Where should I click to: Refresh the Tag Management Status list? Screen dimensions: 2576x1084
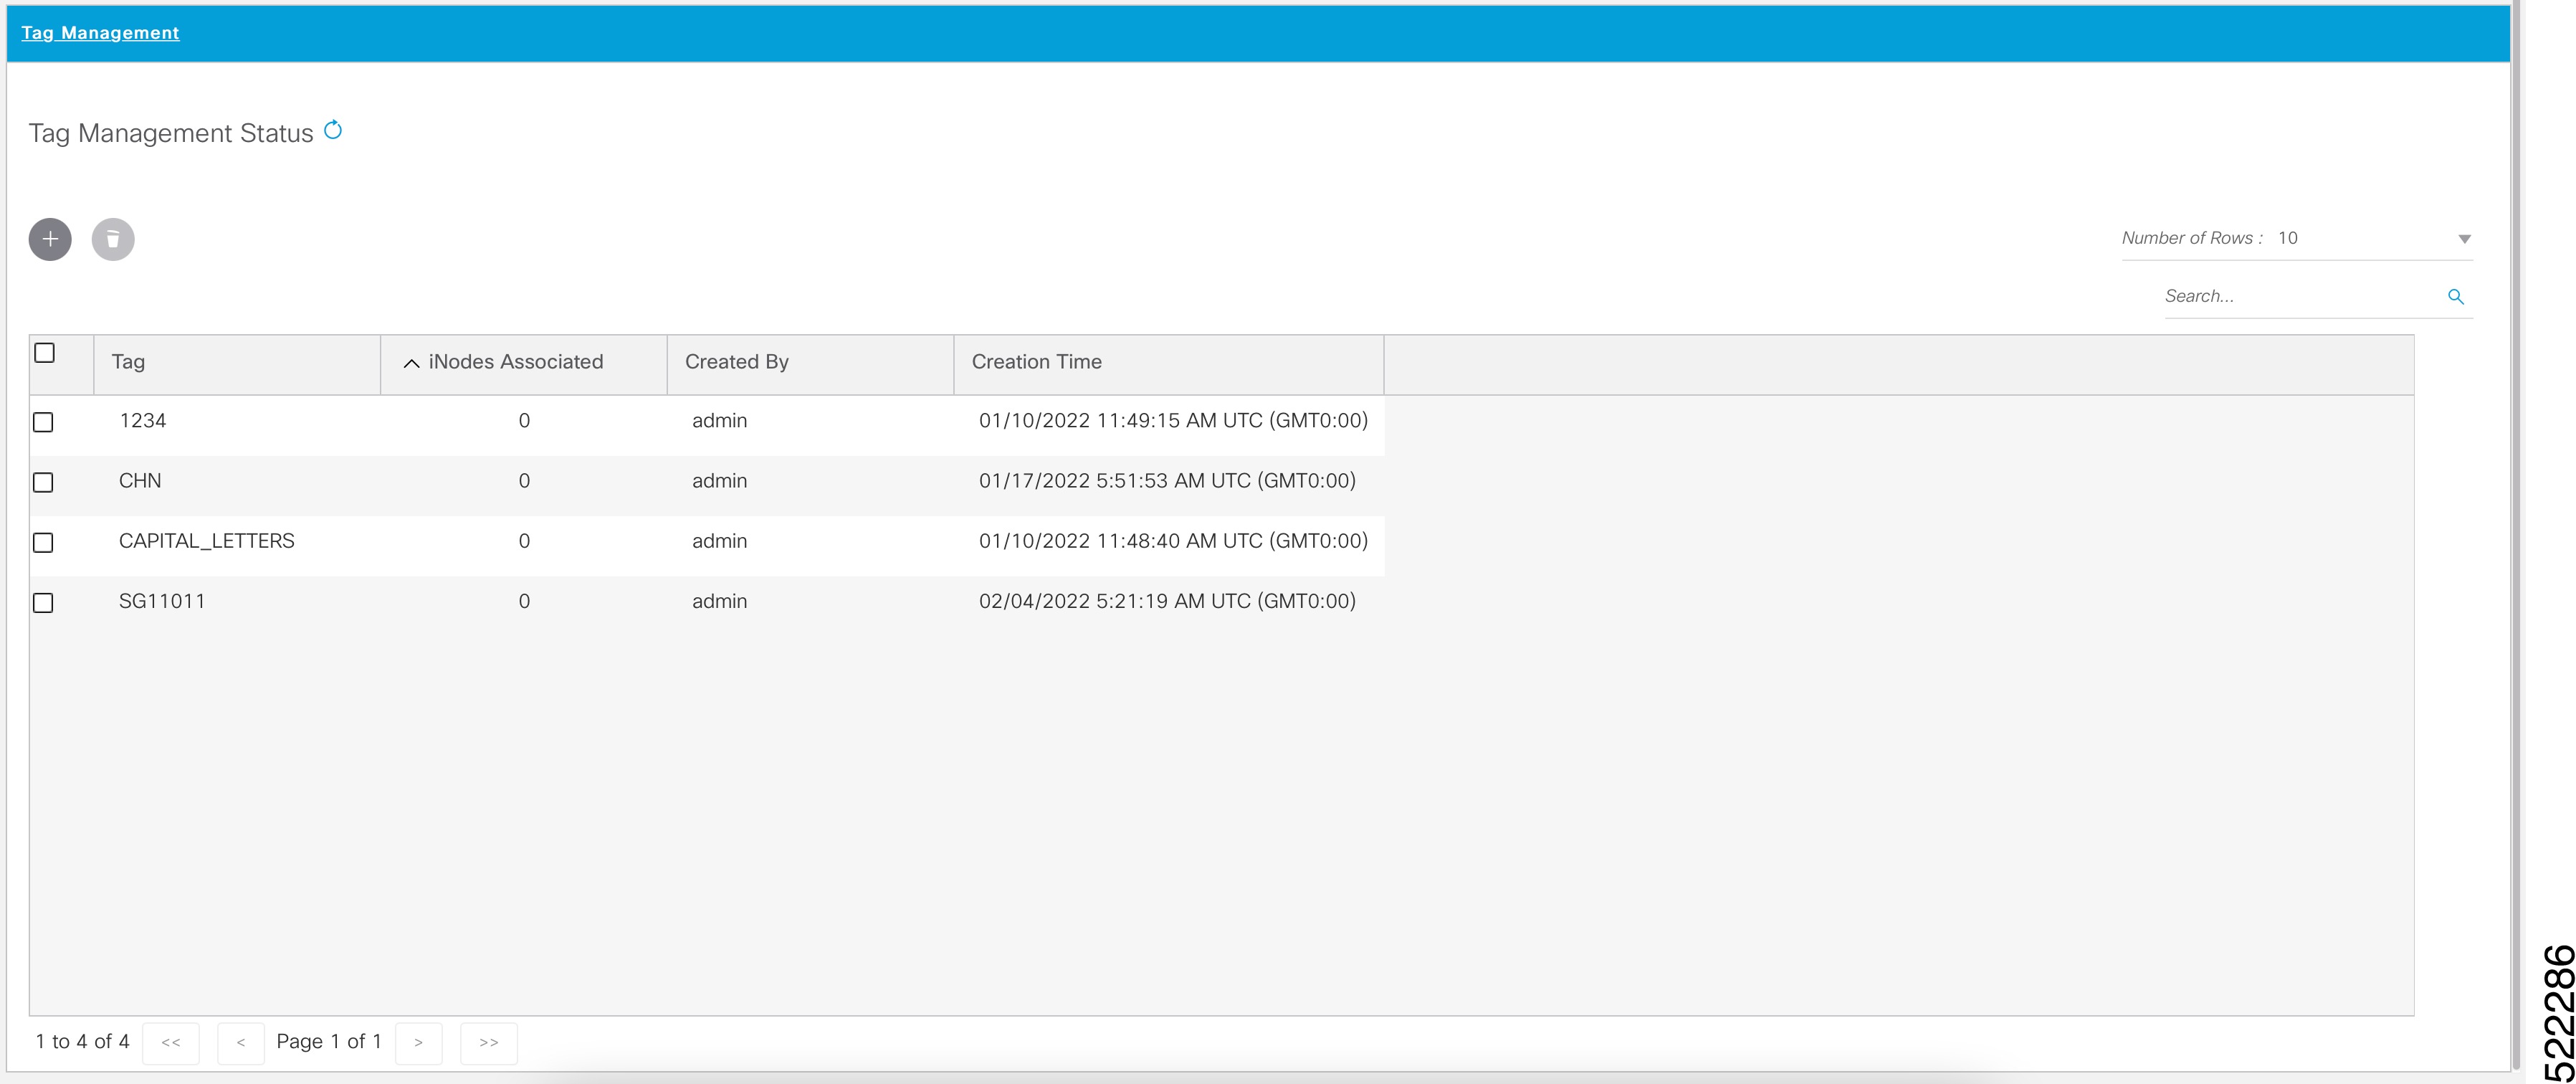click(334, 130)
